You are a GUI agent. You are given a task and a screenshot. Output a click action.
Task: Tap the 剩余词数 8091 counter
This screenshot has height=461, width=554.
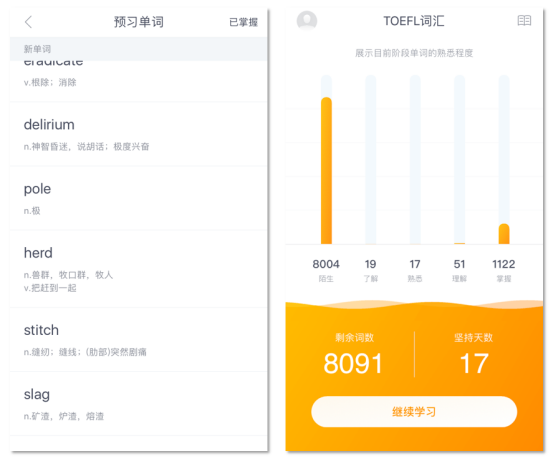(354, 354)
